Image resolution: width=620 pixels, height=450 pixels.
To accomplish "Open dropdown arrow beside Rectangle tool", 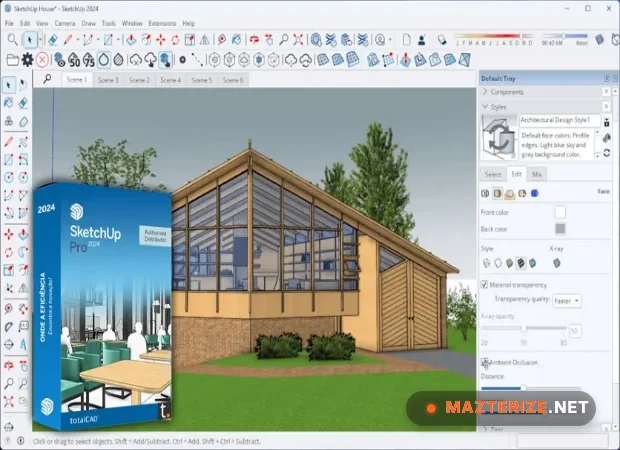I will point(118,40).
